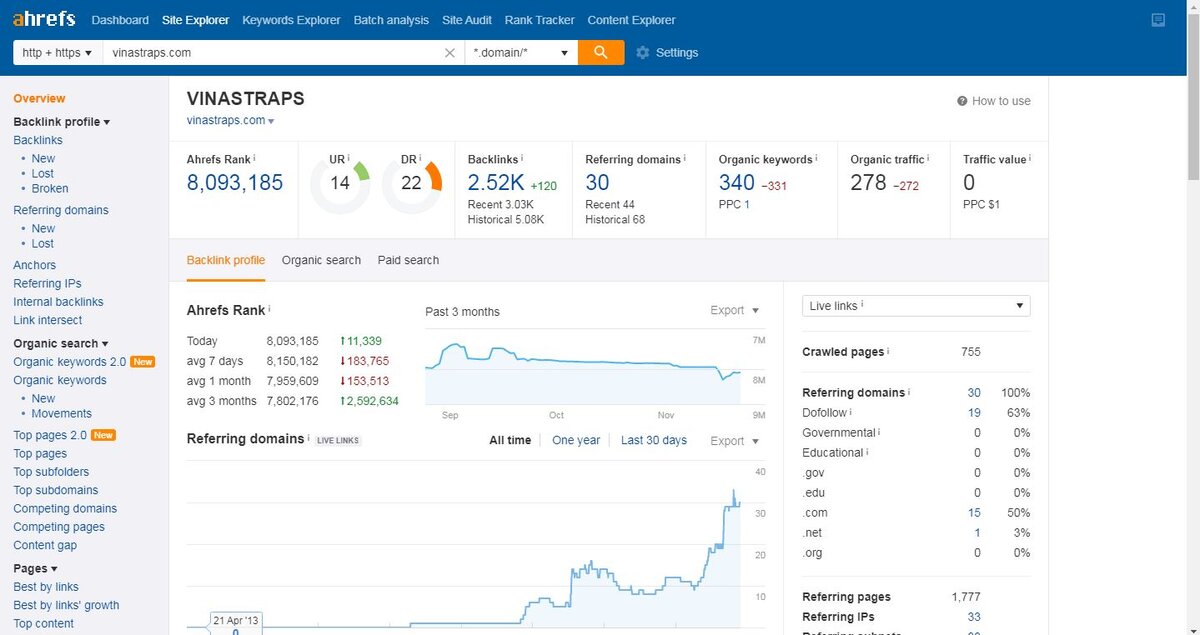
Task: Click the How to use help icon
Action: coord(962,101)
